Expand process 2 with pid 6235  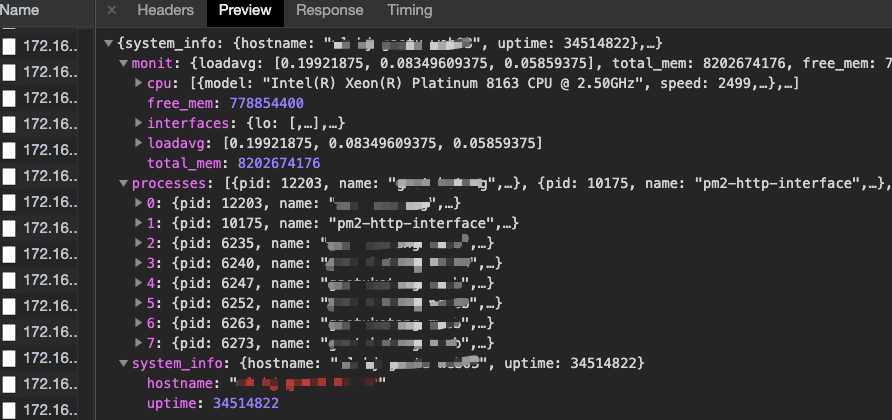pos(138,243)
